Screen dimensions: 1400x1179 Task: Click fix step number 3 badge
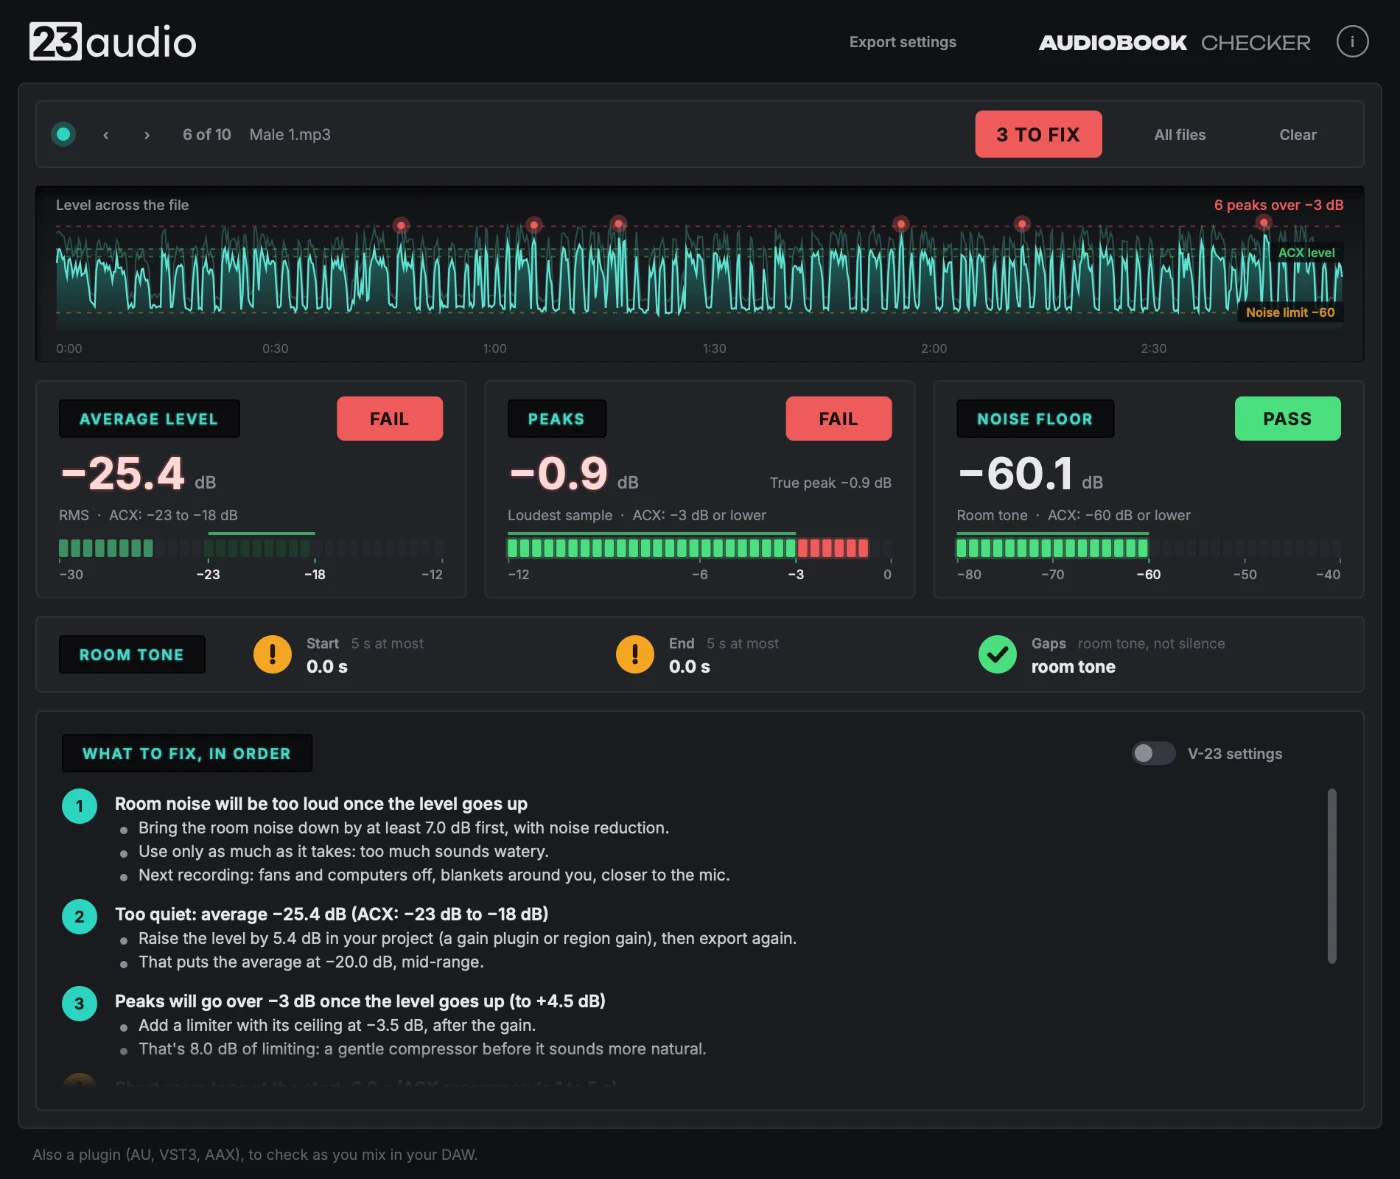(80, 1003)
